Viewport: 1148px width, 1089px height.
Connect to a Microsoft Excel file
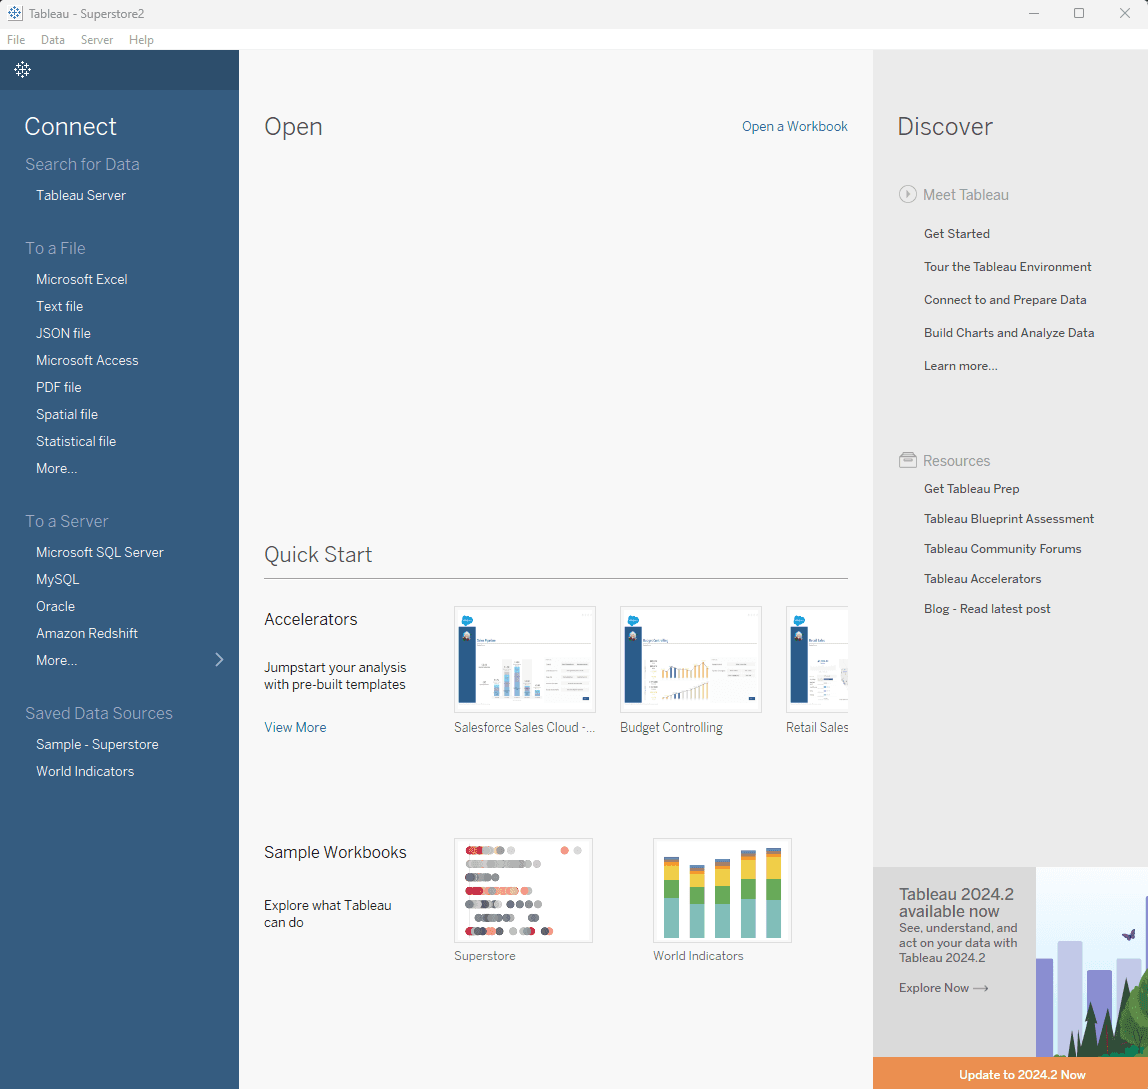[x=81, y=279]
